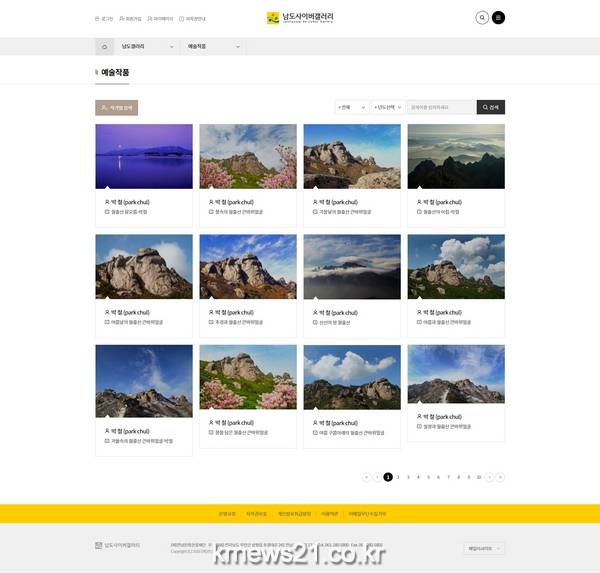Viewport: 600px width, 573px height.
Task: Expand the 남도갤러리 breadcrumb dropdown
Action: pyautogui.click(x=147, y=46)
